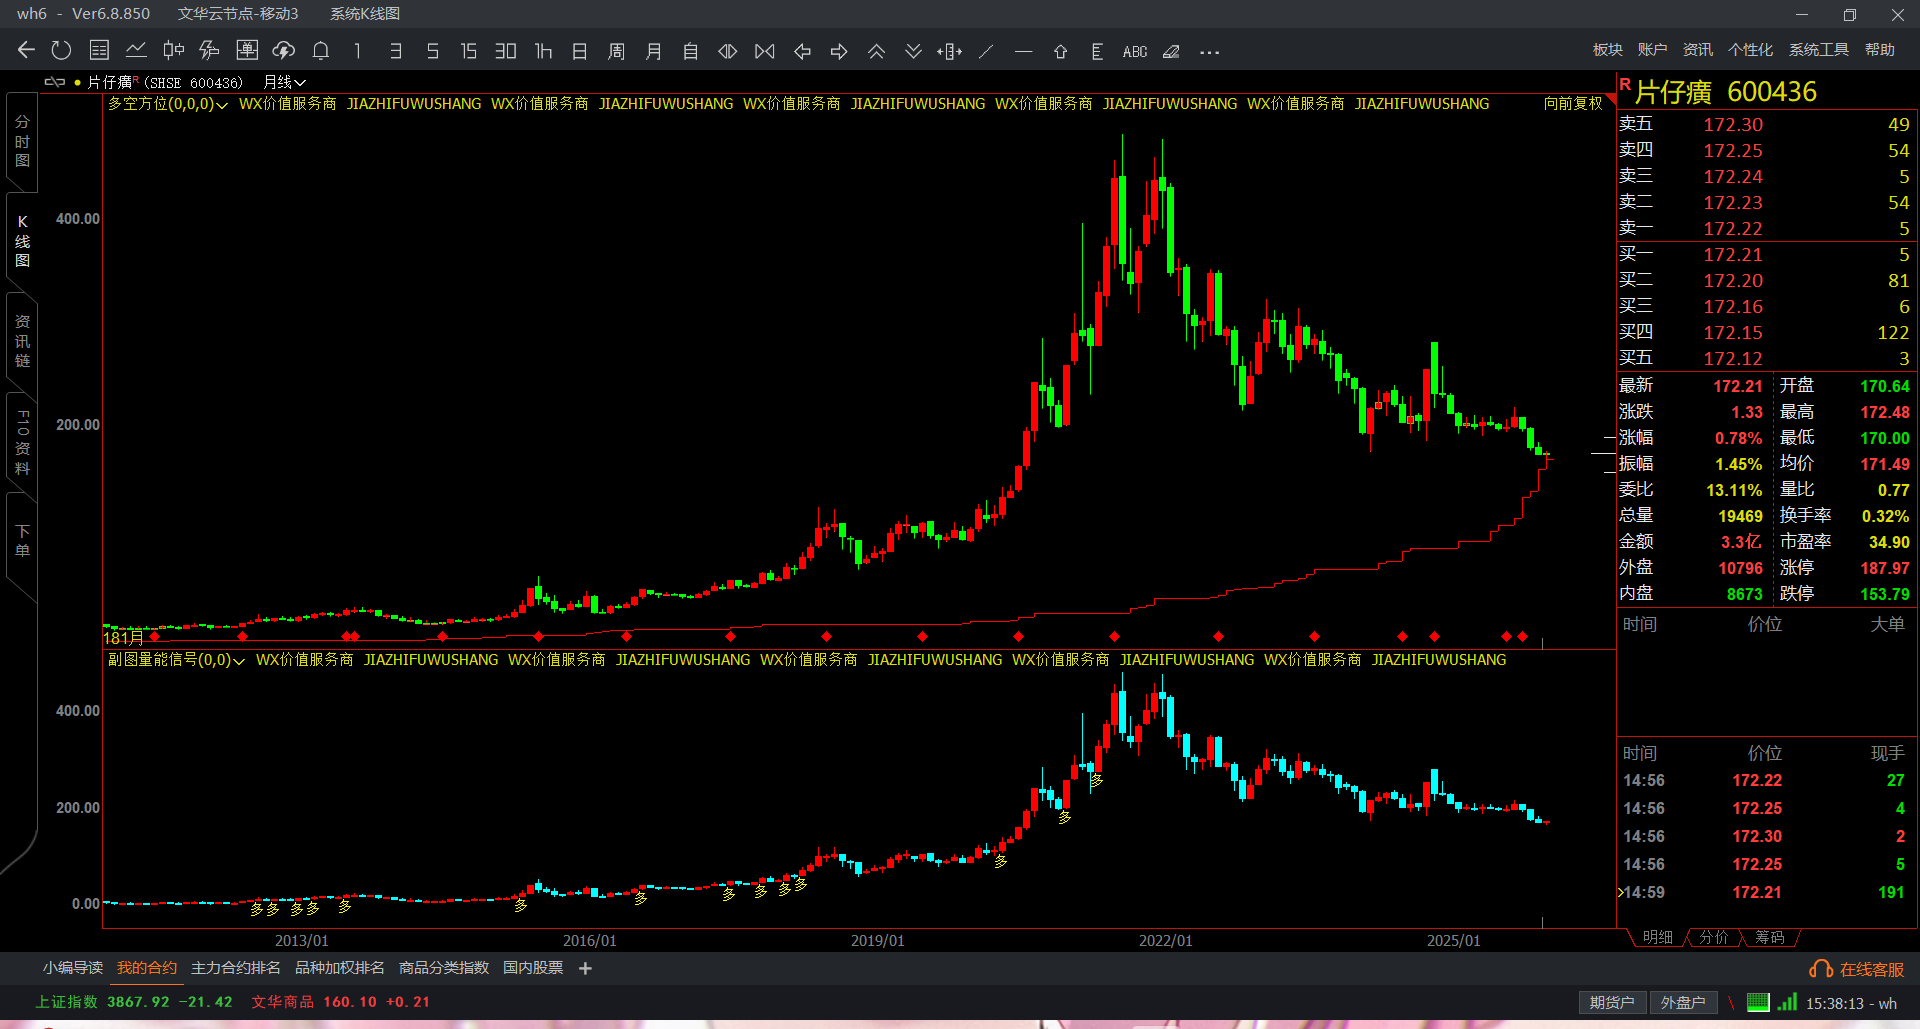The image size is (1920, 1029).
Task: Open the 帮助 menu
Action: 1880,50
